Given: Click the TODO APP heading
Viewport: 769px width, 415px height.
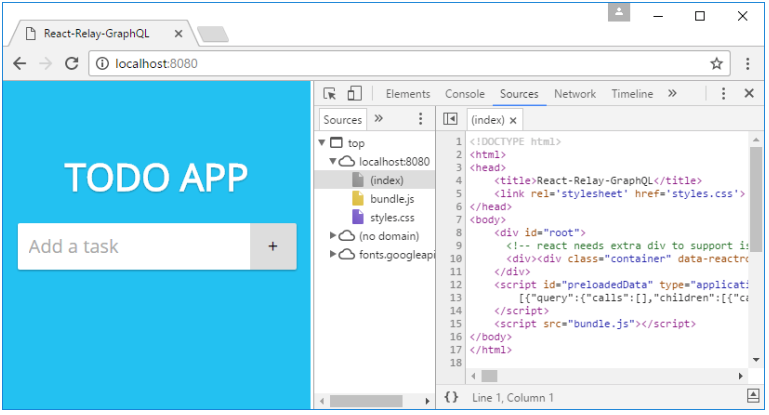Looking at the screenshot, I should [156, 178].
